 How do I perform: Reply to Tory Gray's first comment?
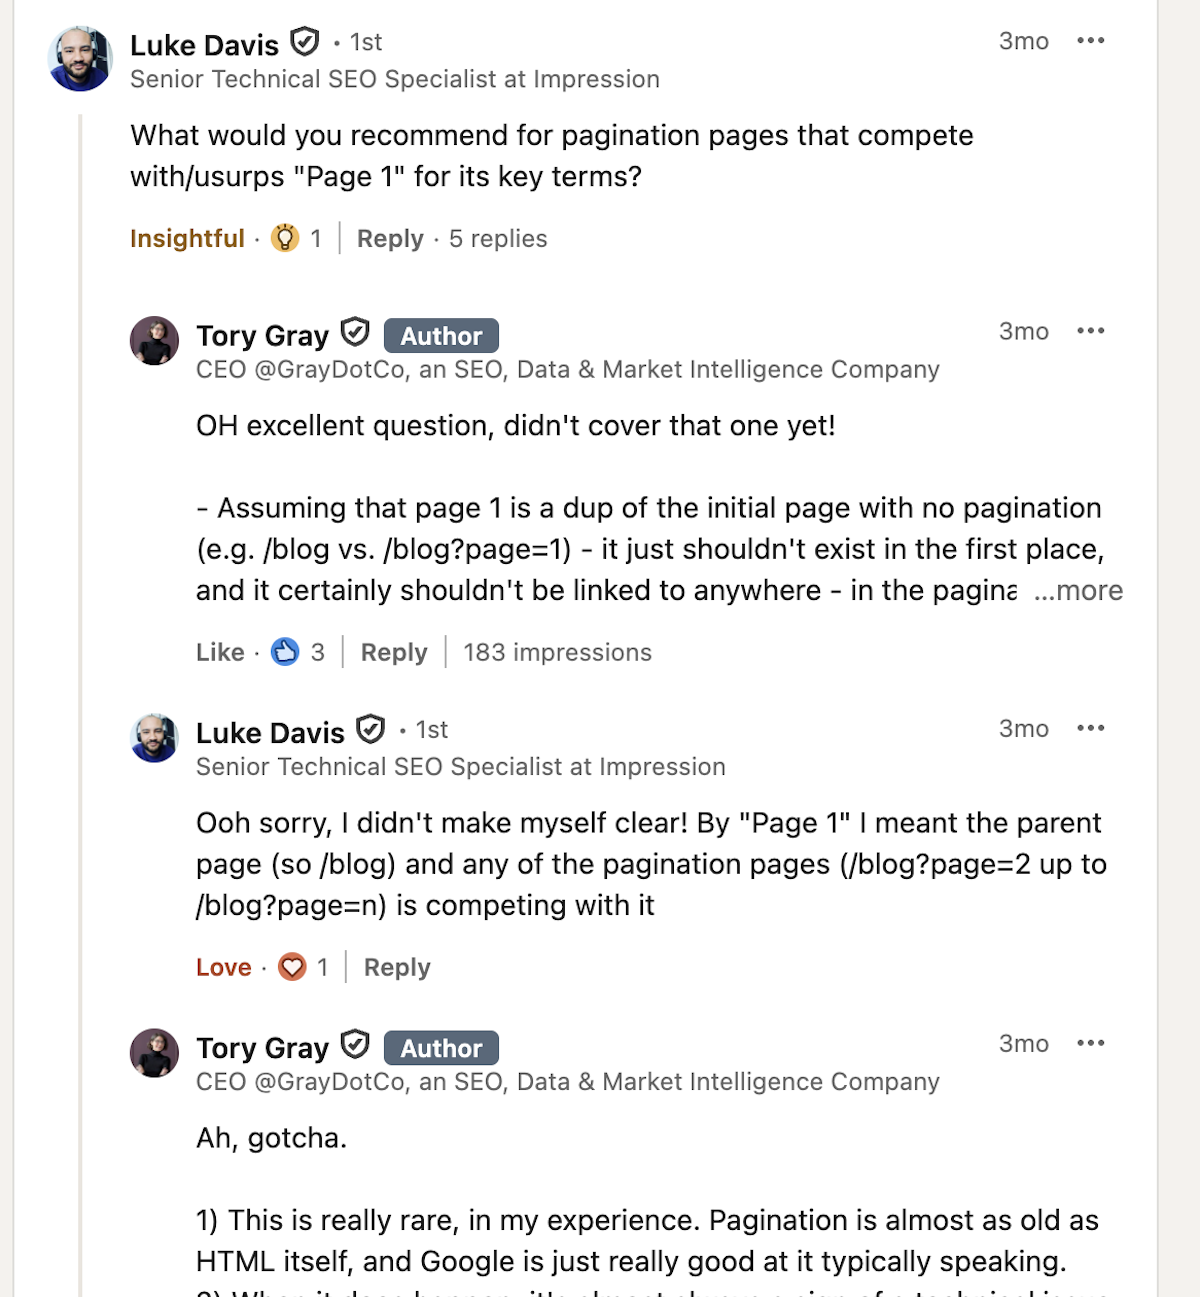(394, 652)
